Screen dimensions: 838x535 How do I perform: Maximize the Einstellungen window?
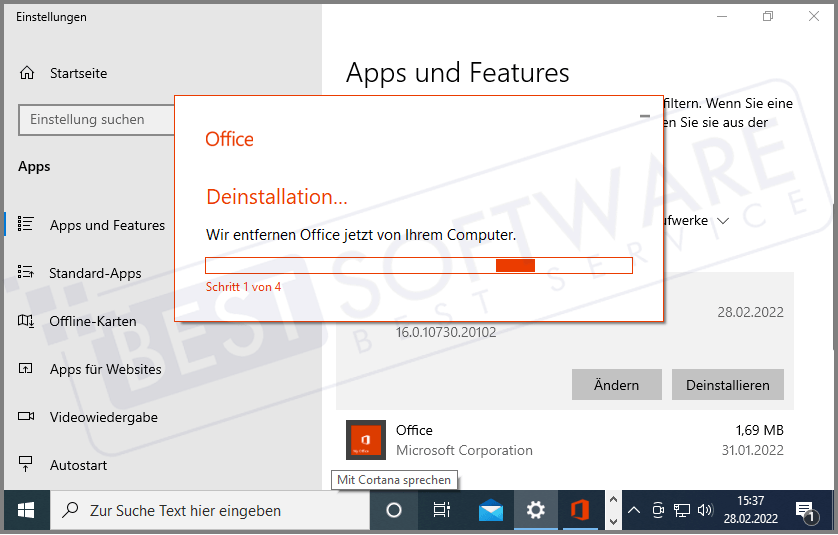[767, 17]
